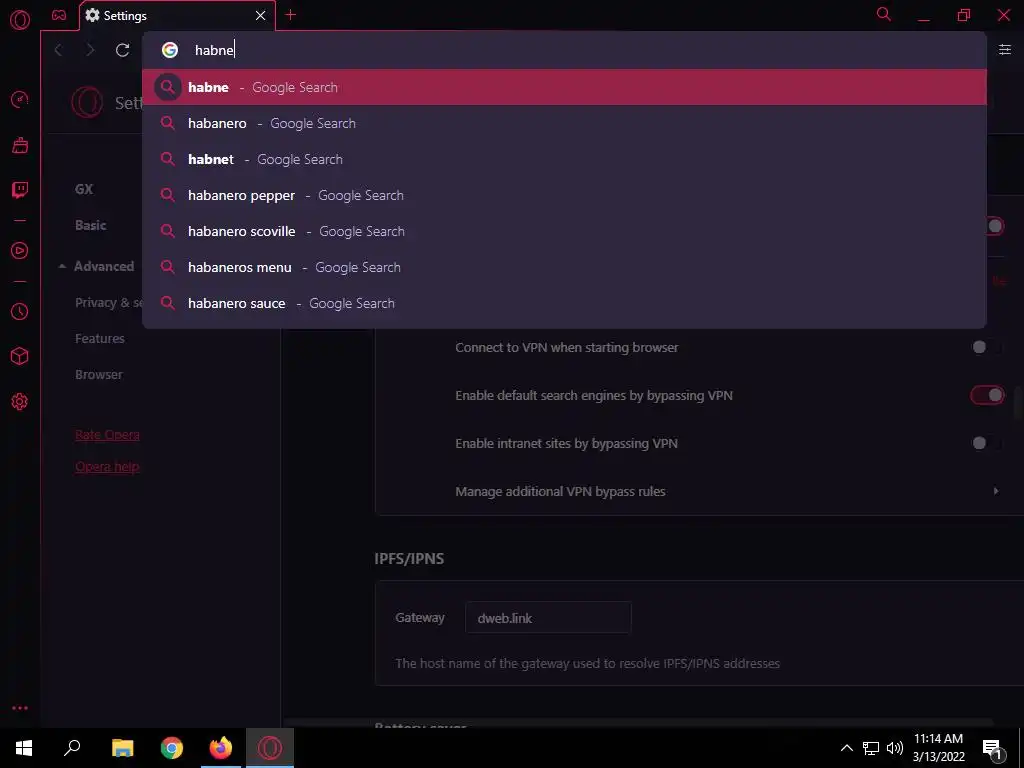The image size is (1024, 768).
Task: Open Google Chrome from taskbar
Action: point(172,748)
